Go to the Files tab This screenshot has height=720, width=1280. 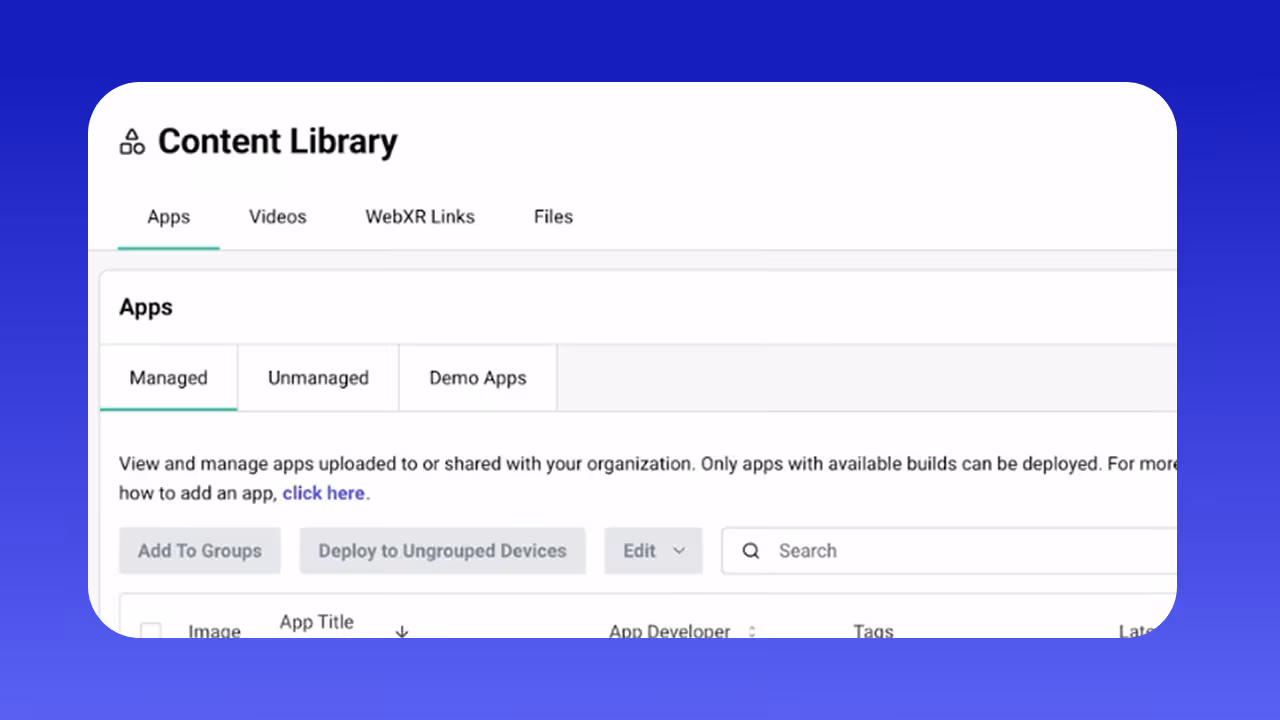point(553,217)
